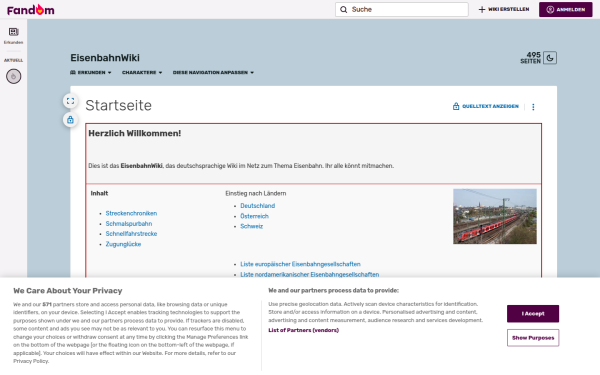Click the Einstieg nach Ländern text
The width and height of the screenshot is (600, 375).
pyautogui.click(x=256, y=194)
